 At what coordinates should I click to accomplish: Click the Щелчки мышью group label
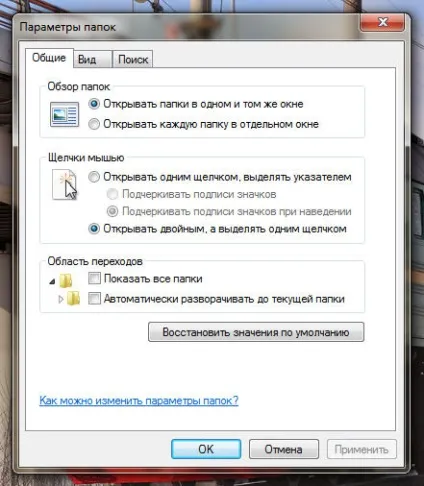pyautogui.click(x=86, y=157)
